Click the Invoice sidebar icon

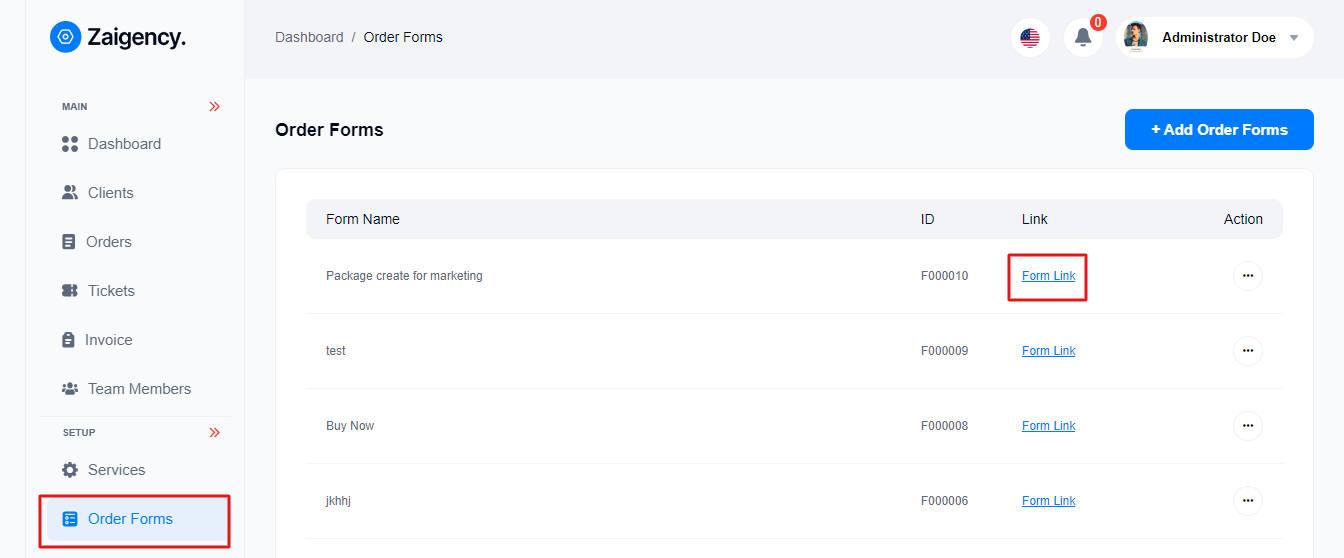[69, 340]
